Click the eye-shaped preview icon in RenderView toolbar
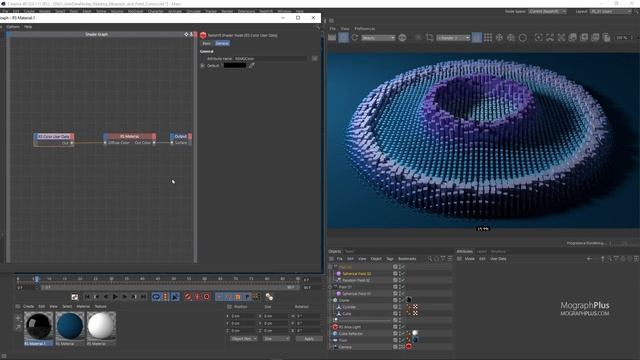The width and height of the screenshot is (640, 360). point(402,38)
